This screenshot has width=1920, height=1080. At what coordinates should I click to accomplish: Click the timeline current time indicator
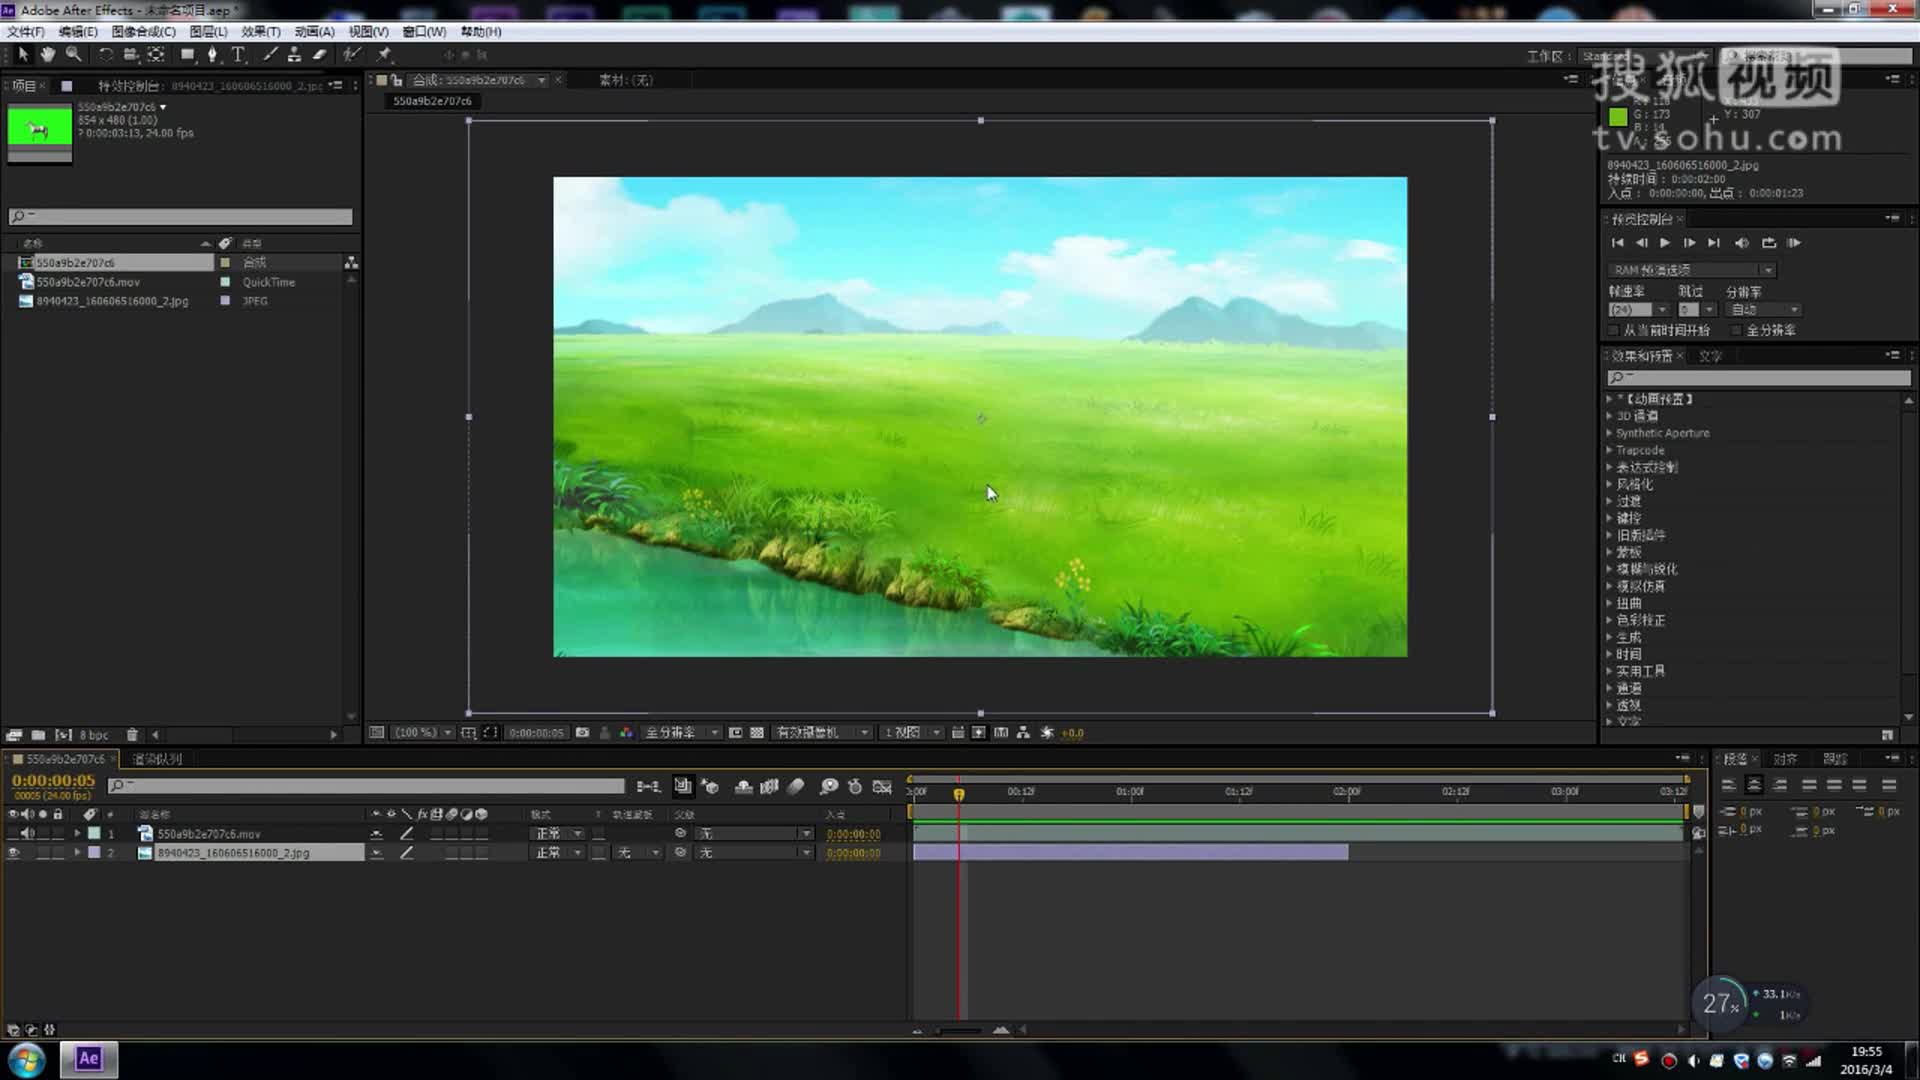tap(958, 793)
